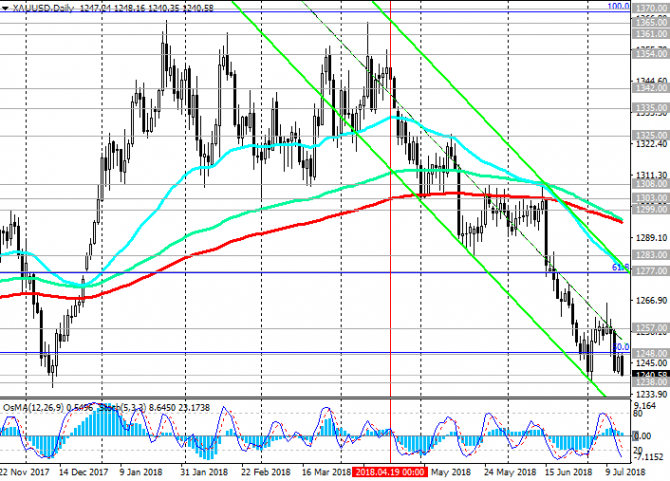The image size is (670, 481).
Task: Click the 1277.00 price level label
Action: (650, 271)
